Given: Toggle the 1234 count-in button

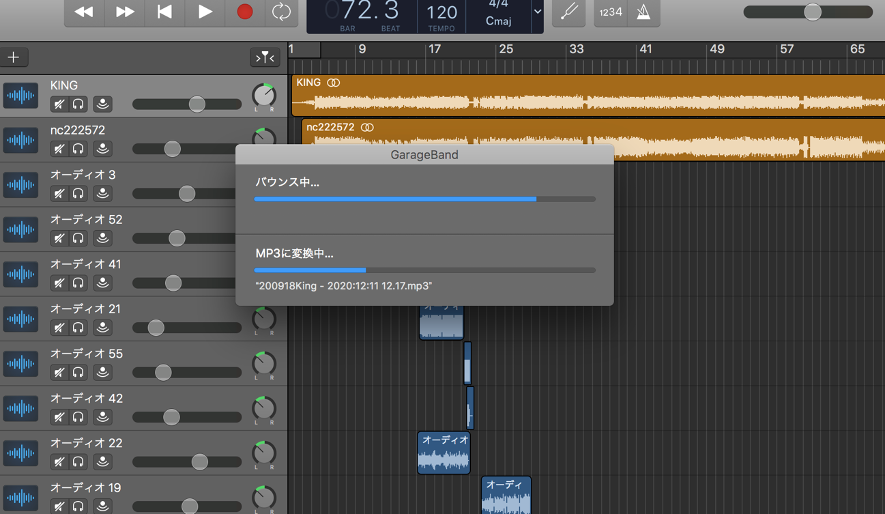Looking at the screenshot, I should [611, 12].
